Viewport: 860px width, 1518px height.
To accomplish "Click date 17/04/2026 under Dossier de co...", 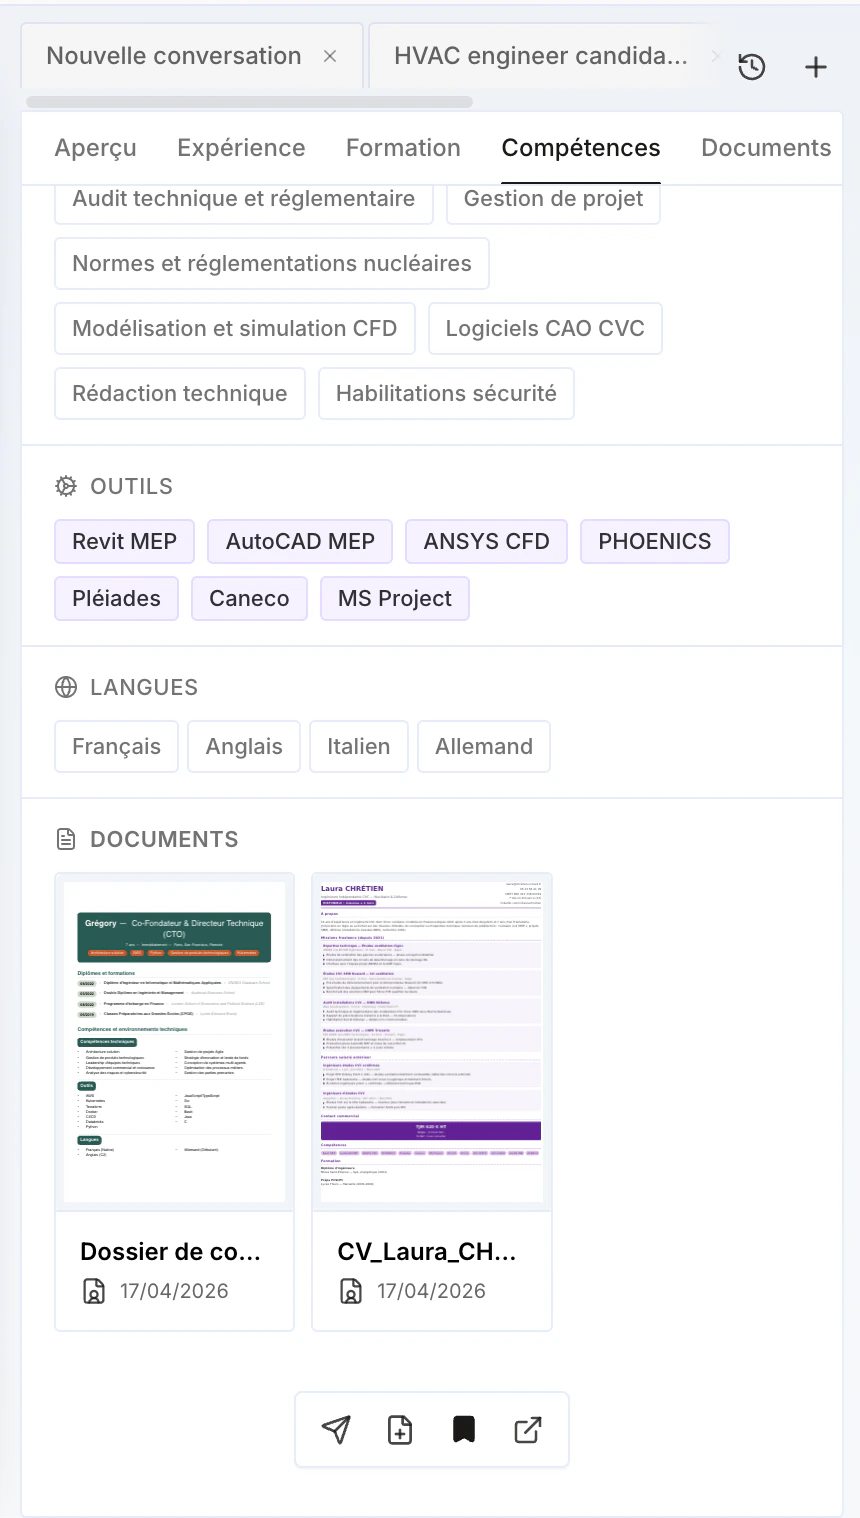I will pos(174,1291).
